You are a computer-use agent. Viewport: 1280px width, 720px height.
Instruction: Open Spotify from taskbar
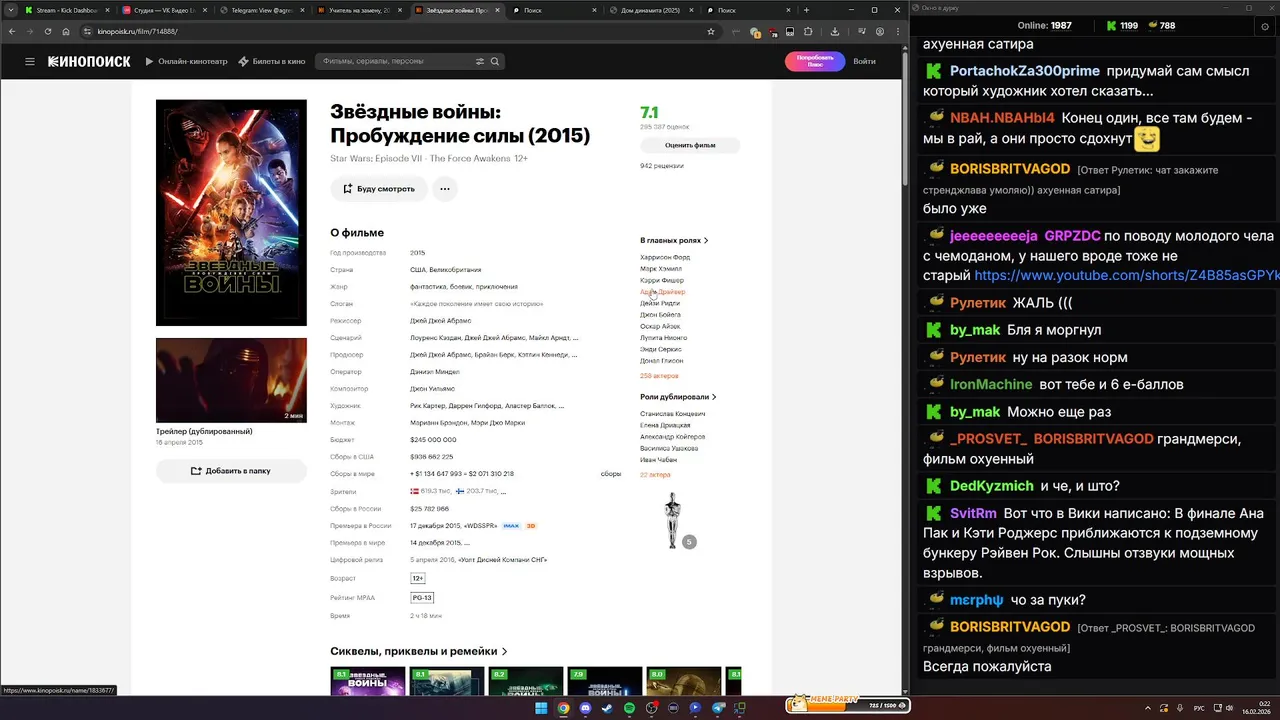630,708
